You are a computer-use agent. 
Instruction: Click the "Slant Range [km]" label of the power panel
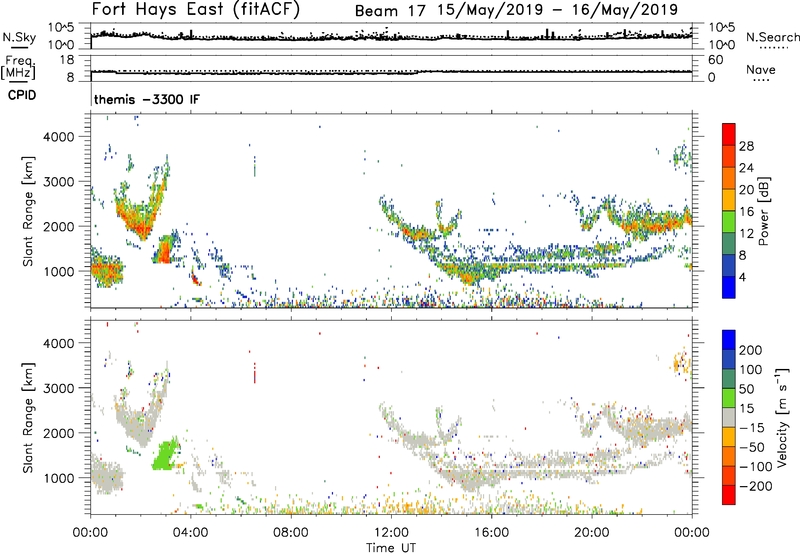coord(28,211)
